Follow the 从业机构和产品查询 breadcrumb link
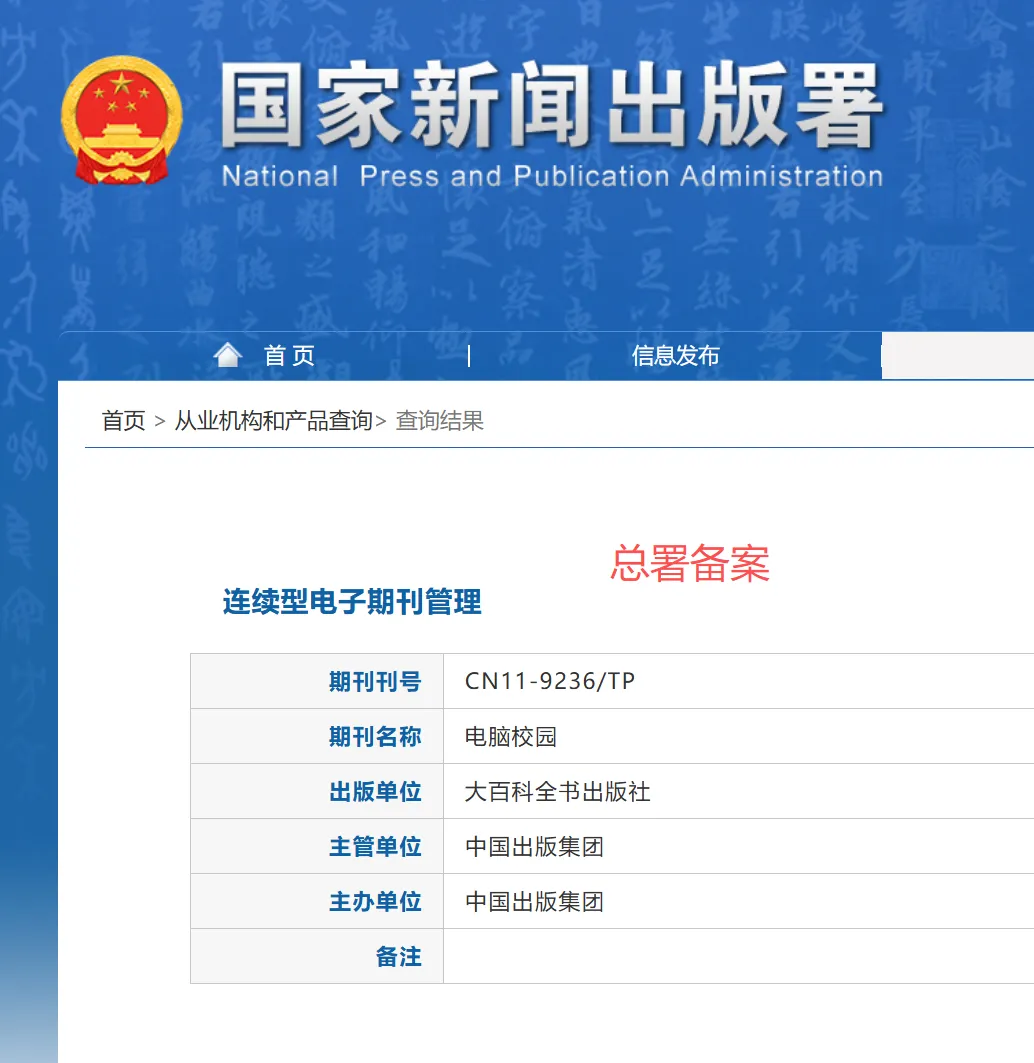 [274, 421]
